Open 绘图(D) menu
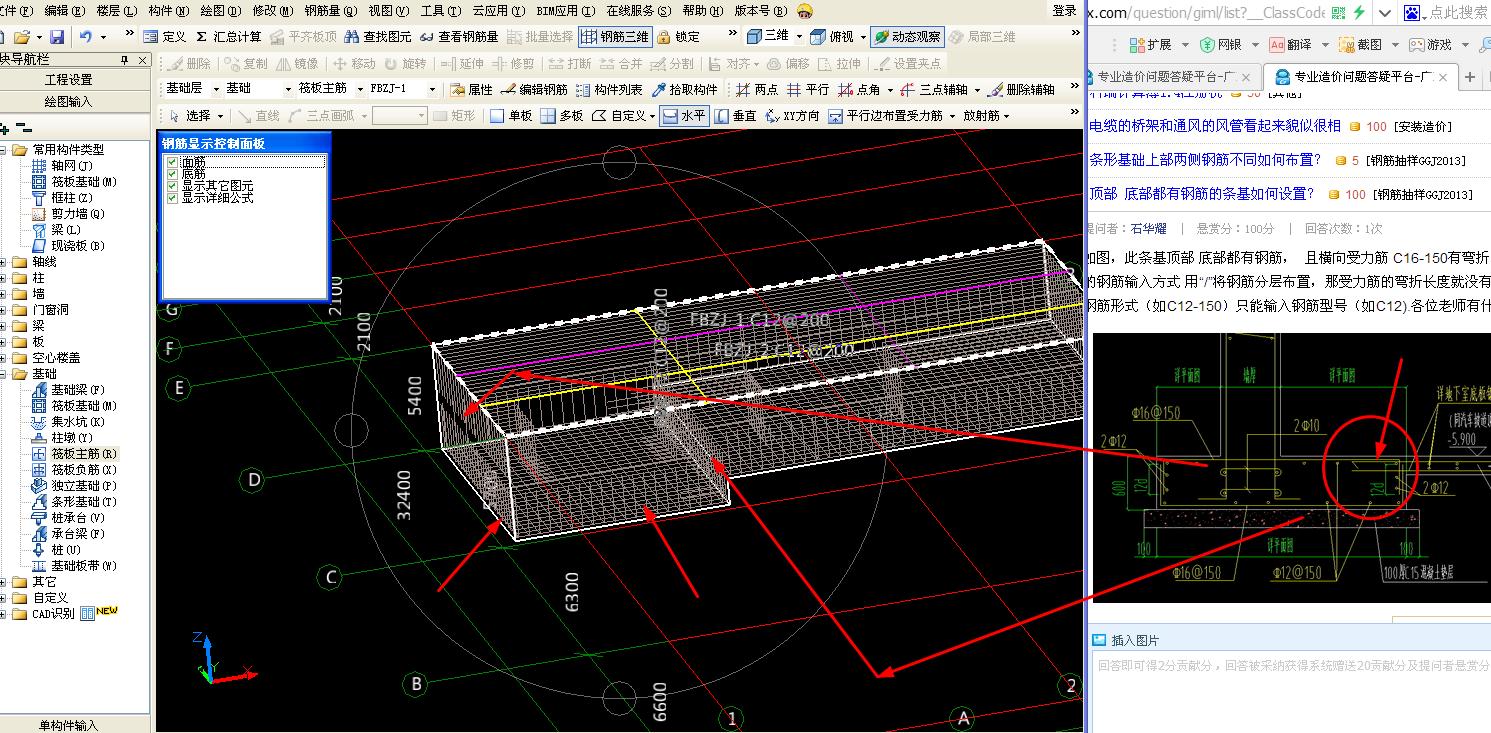The height and width of the screenshot is (733, 1491). (220, 11)
